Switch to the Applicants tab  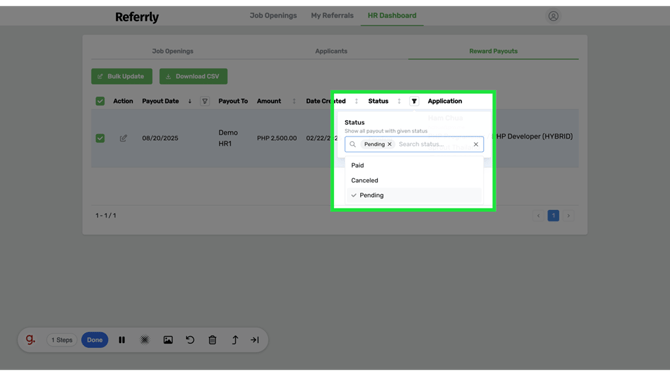331,51
